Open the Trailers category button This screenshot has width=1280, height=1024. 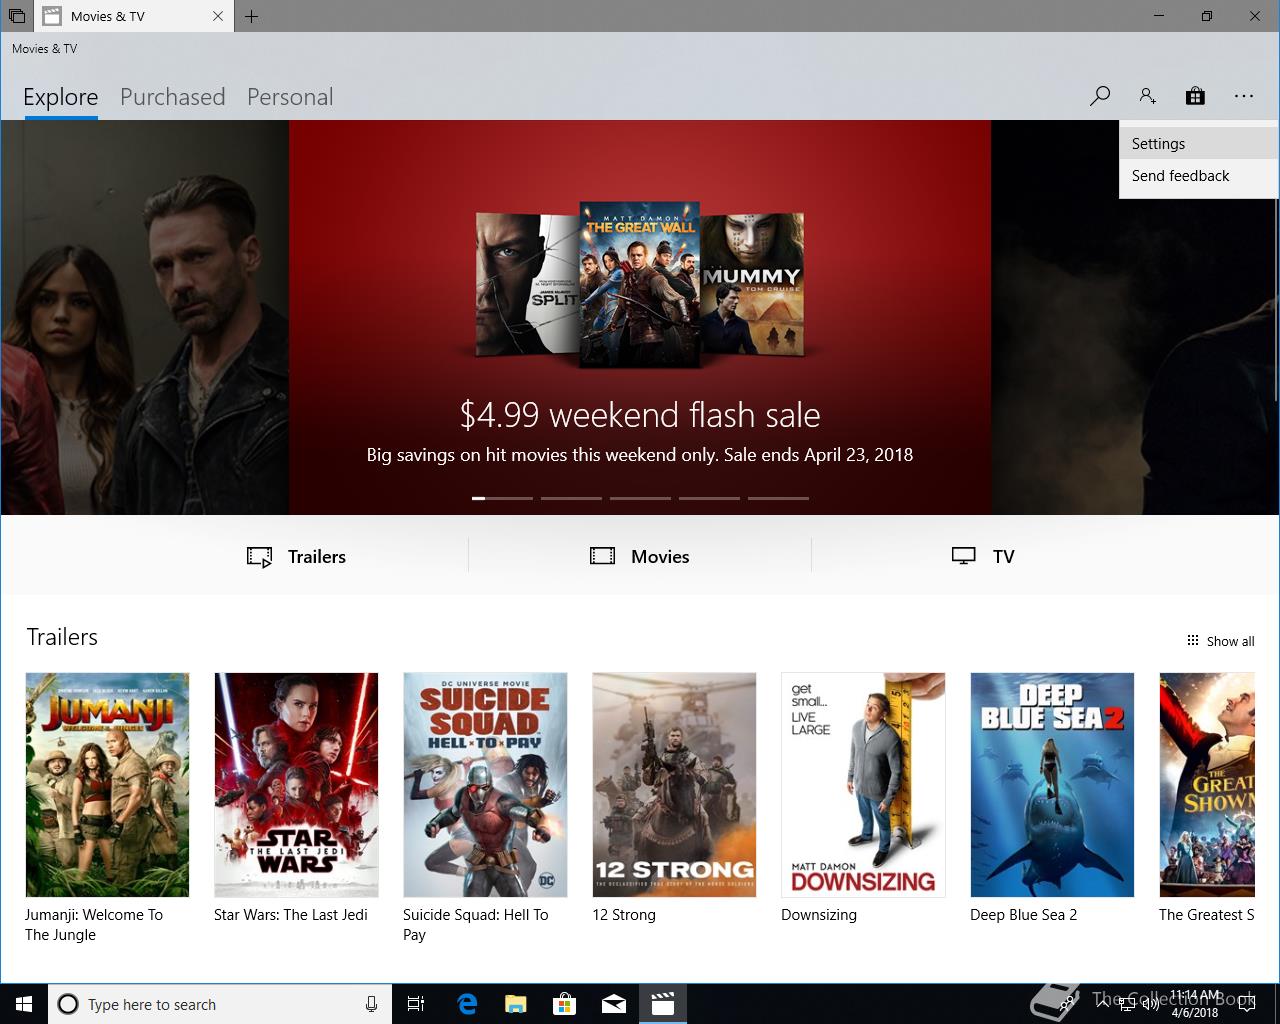297,556
